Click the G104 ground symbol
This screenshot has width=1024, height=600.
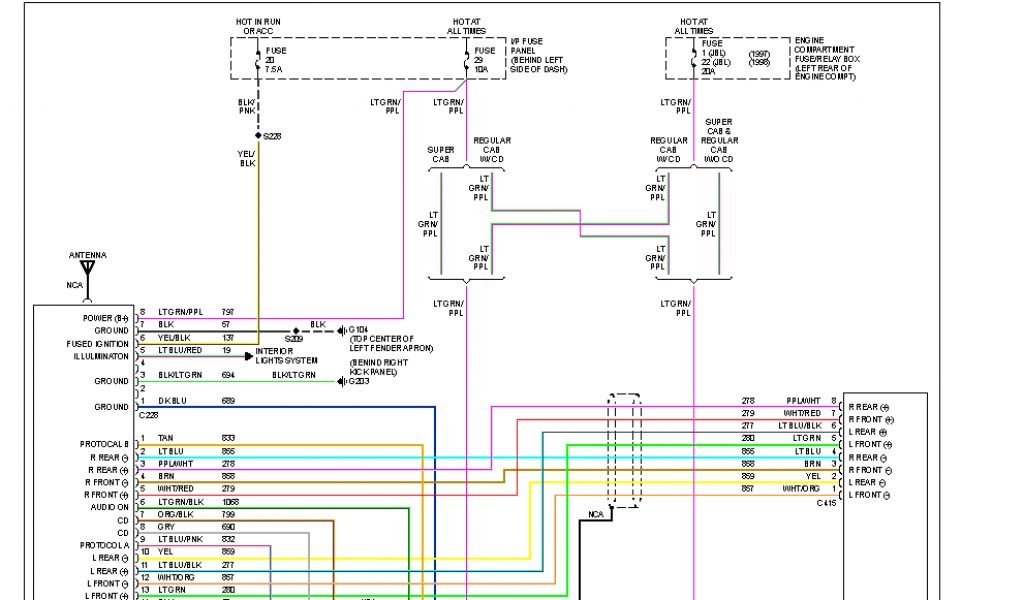tap(340, 330)
